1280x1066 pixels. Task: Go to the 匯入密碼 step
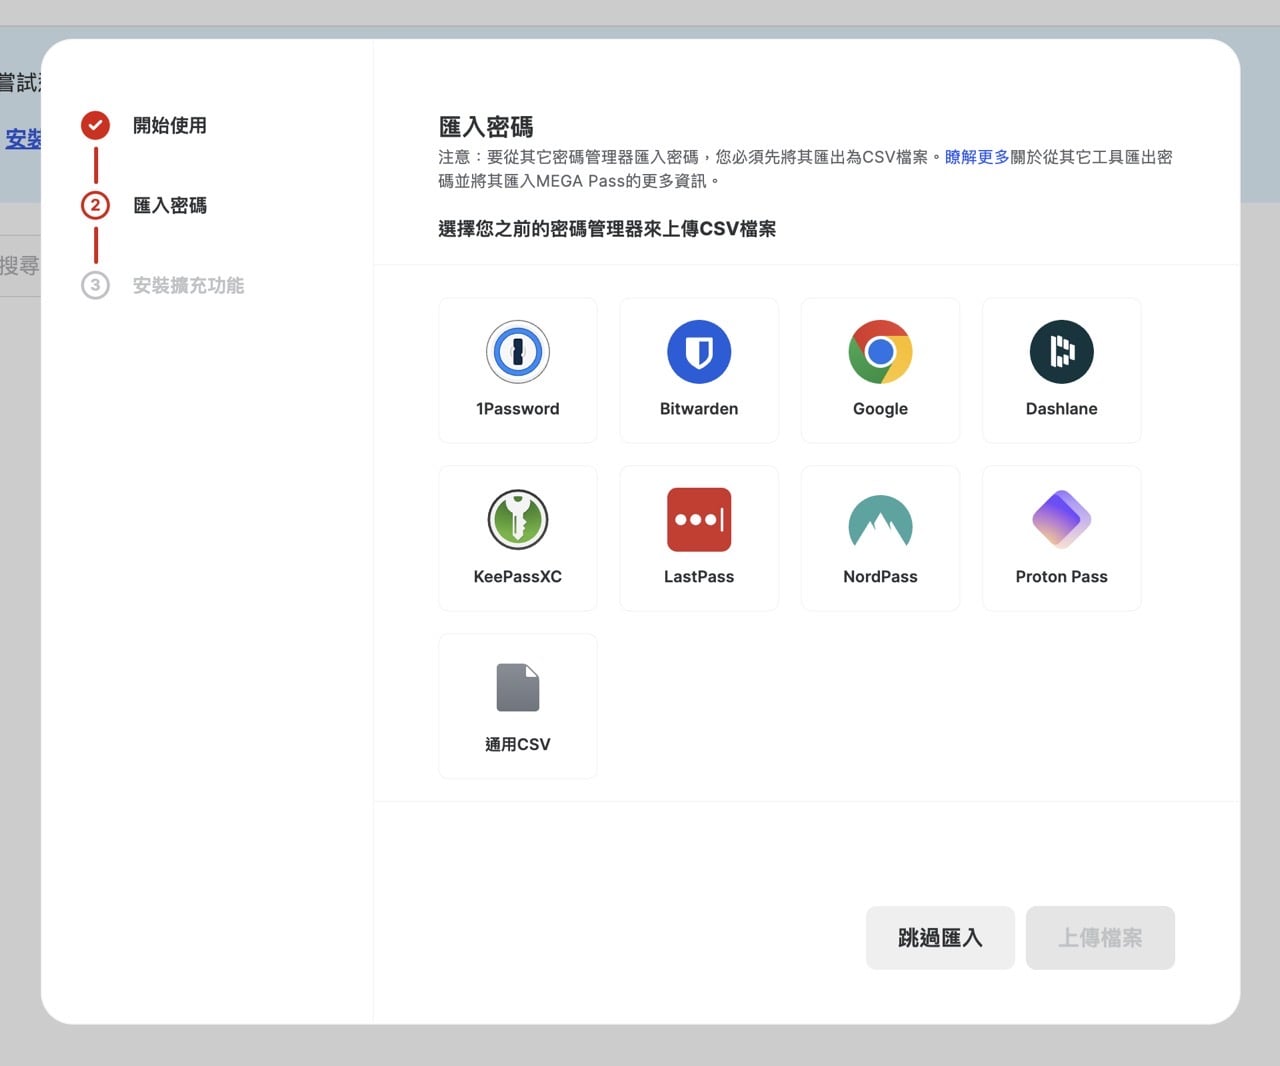[x=170, y=205]
